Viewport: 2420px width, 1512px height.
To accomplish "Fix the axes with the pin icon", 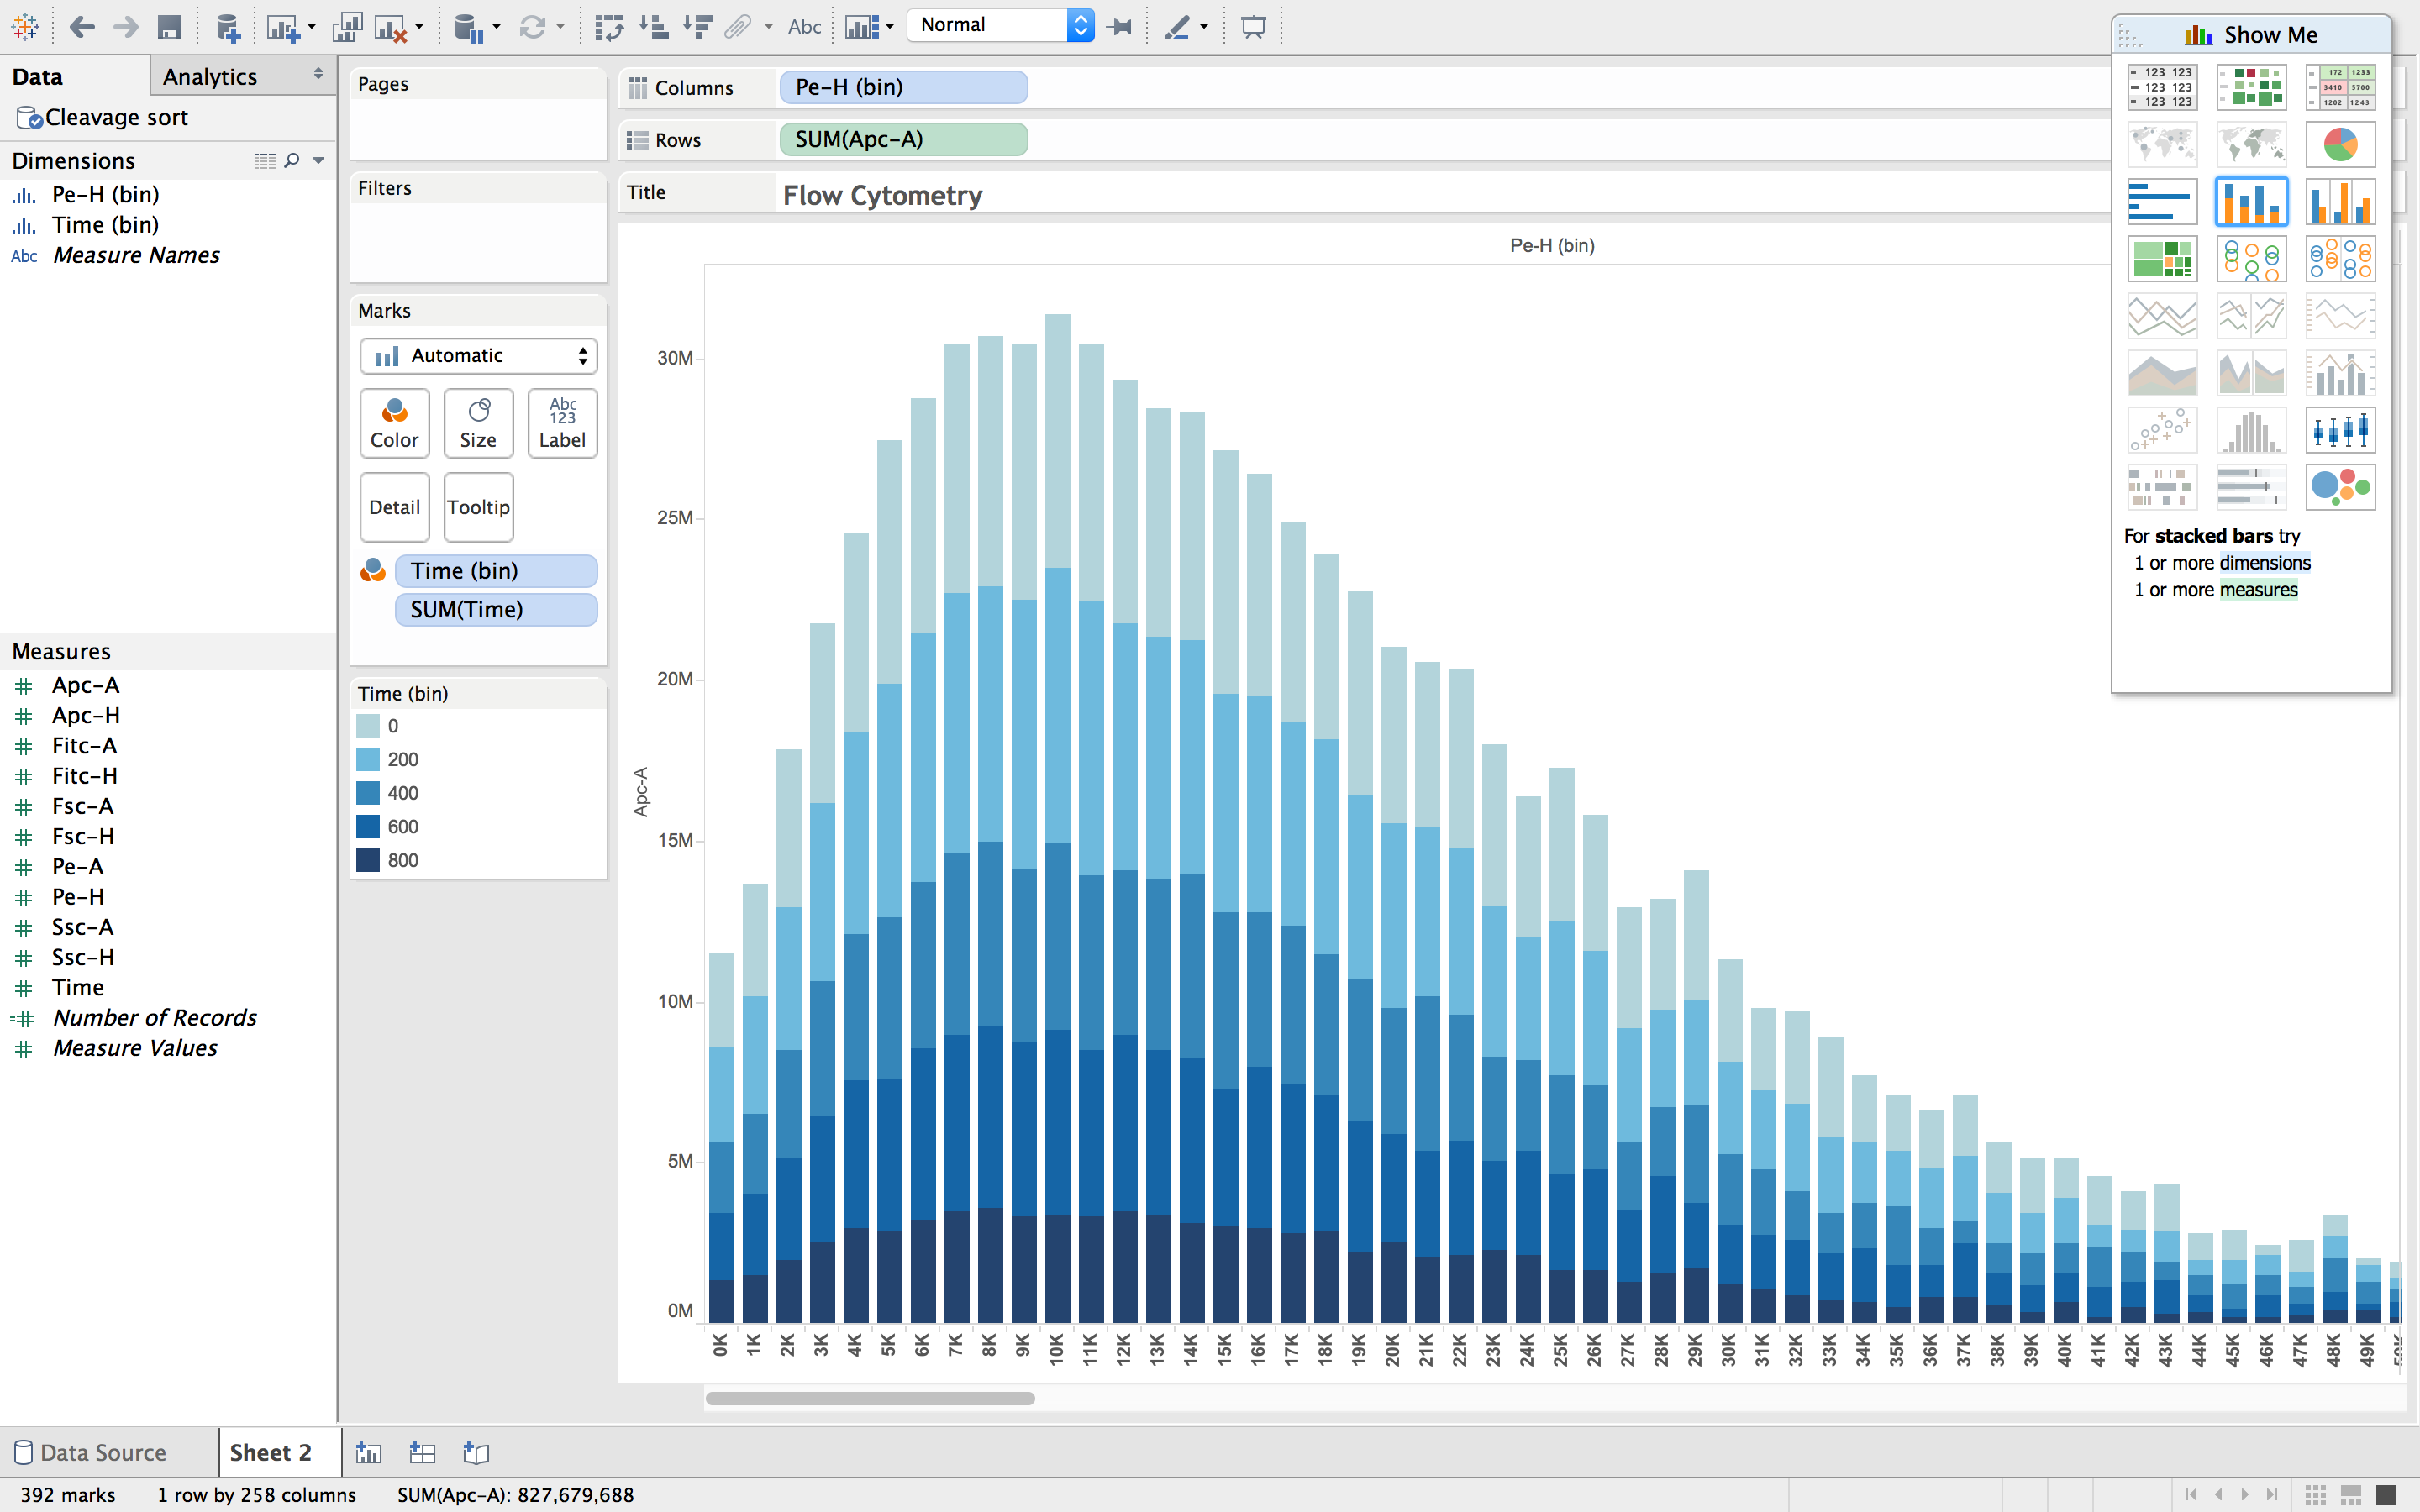I will click(1121, 27).
